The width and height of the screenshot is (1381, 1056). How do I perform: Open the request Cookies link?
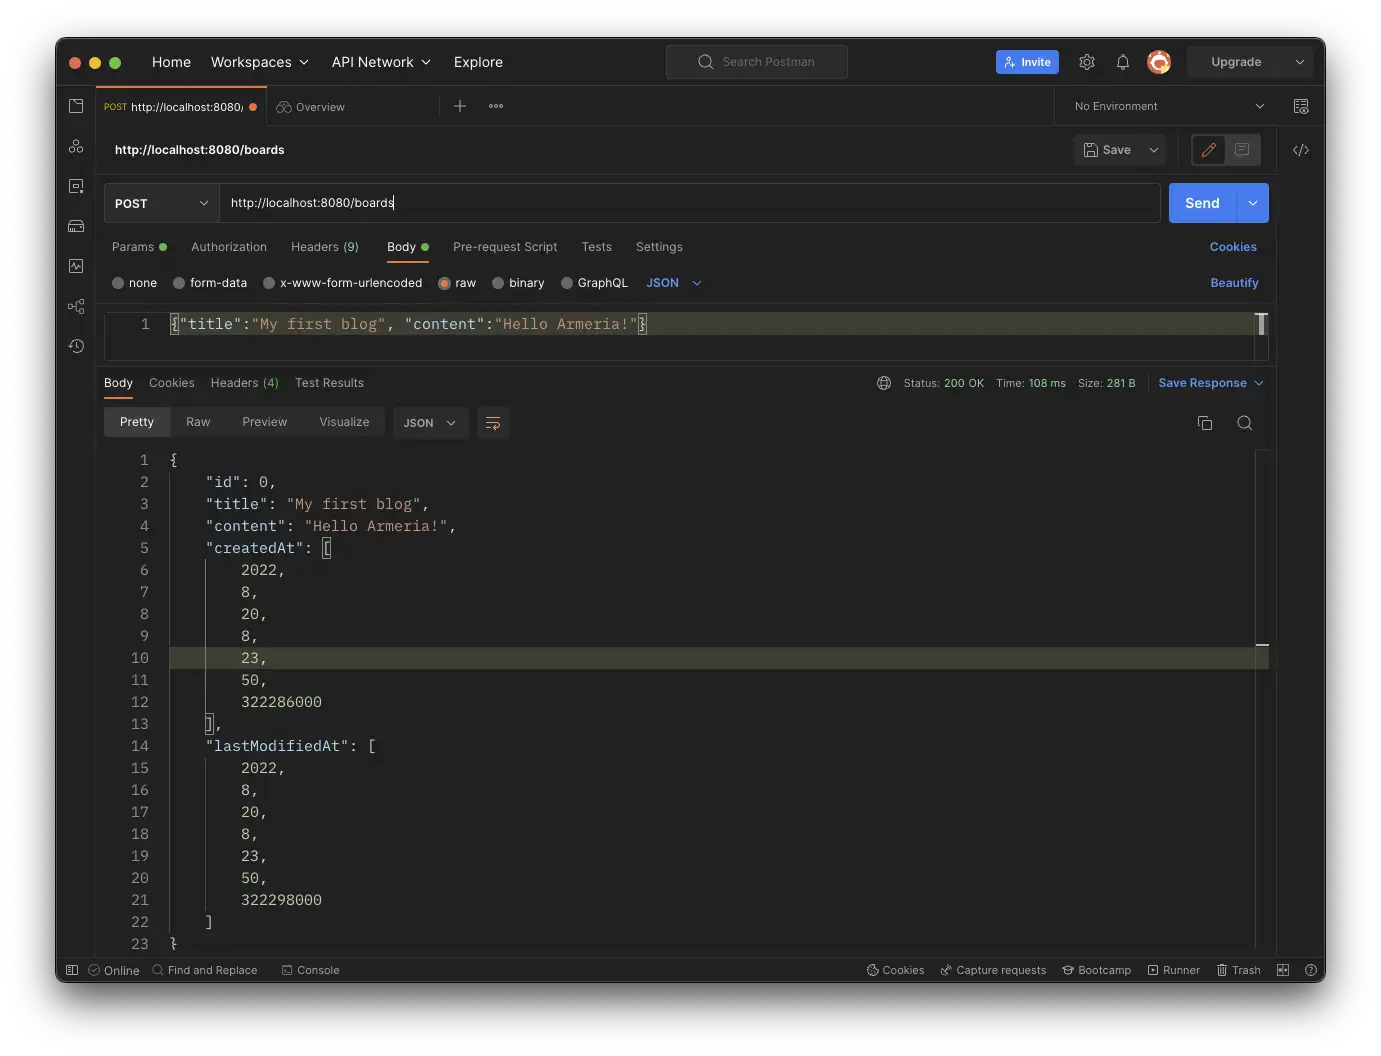pyautogui.click(x=1233, y=247)
